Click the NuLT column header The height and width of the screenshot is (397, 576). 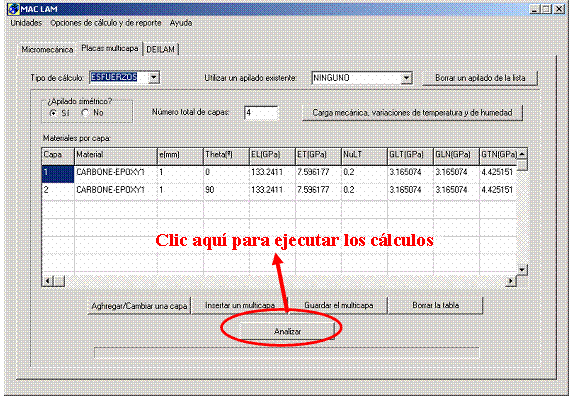coord(364,155)
